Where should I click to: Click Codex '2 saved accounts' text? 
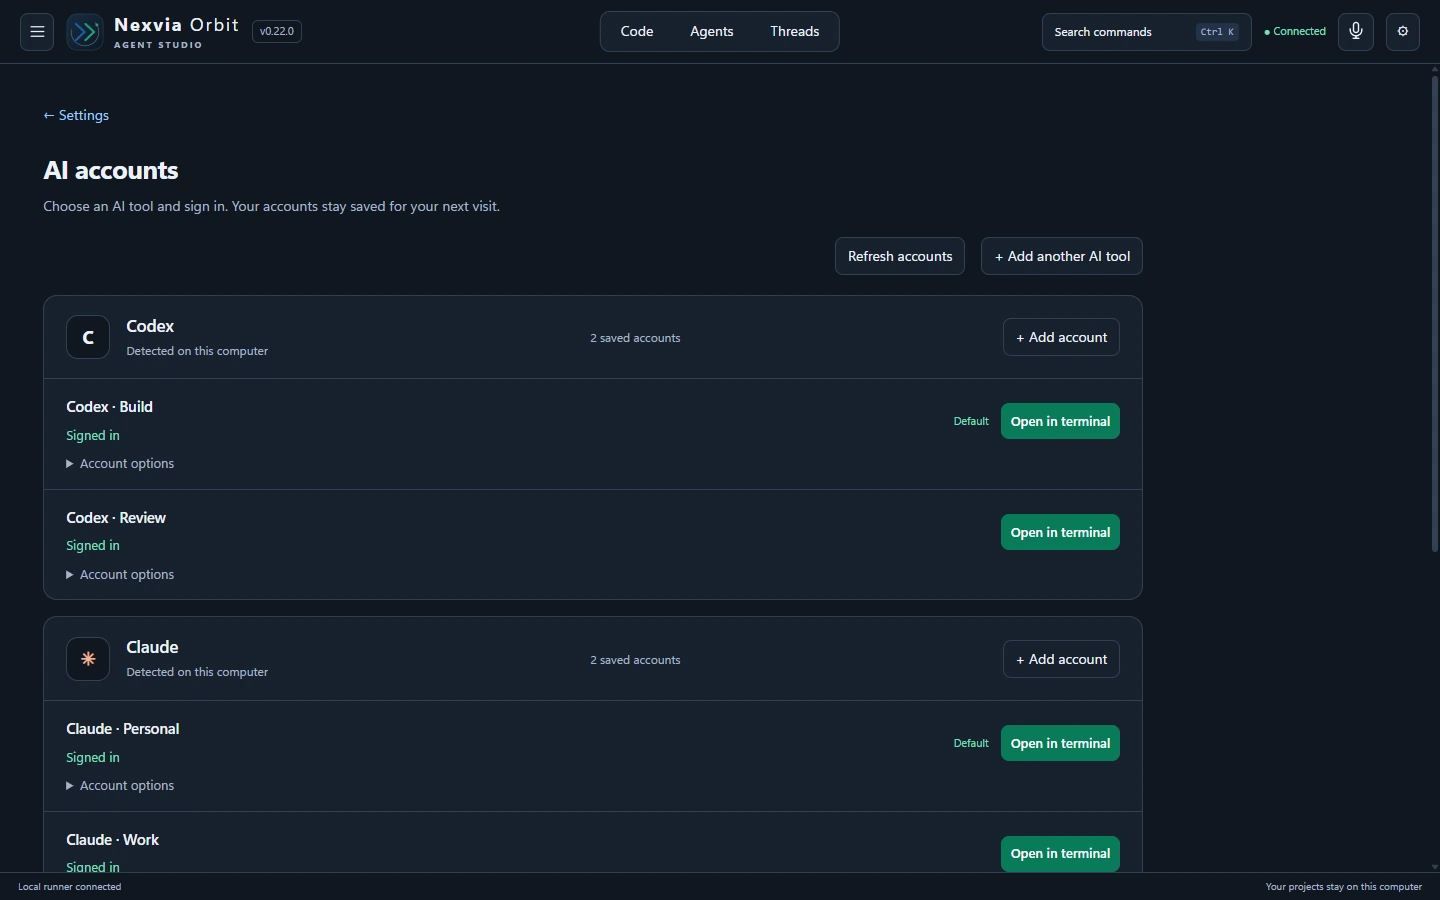coord(635,338)
